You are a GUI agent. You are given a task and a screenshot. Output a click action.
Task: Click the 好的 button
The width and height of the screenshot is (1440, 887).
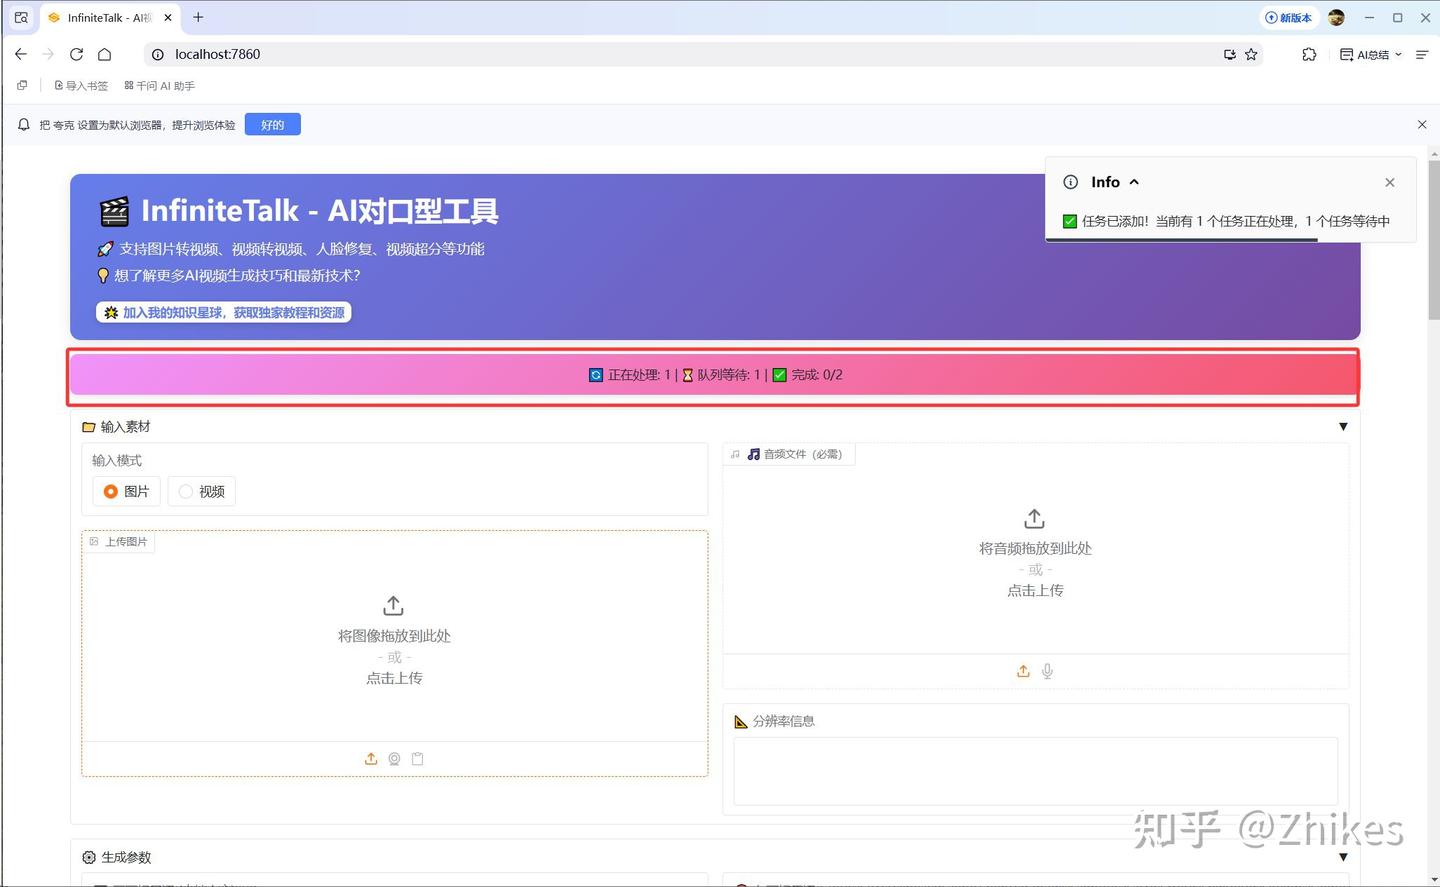point(273,125)
